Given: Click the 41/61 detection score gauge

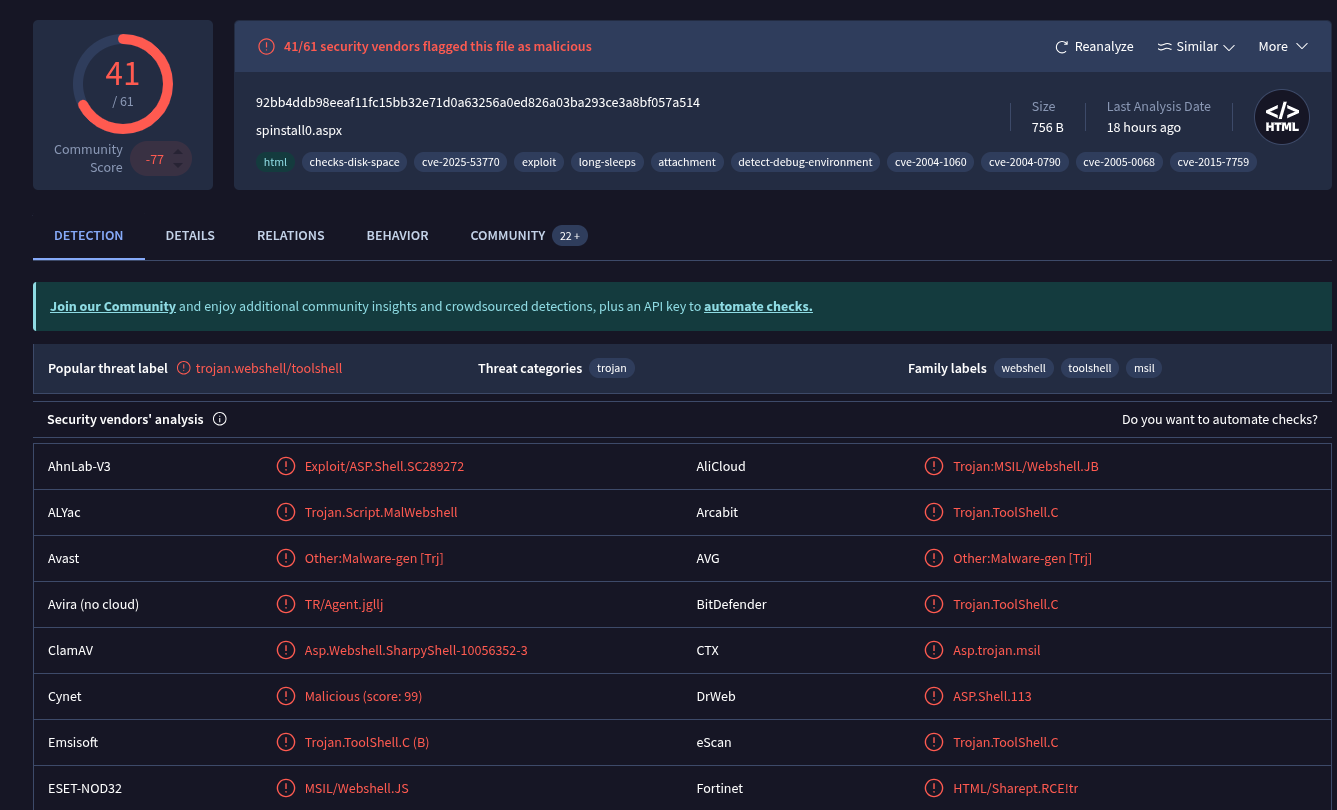Looking at the screenshot, I should coord(123,84).
